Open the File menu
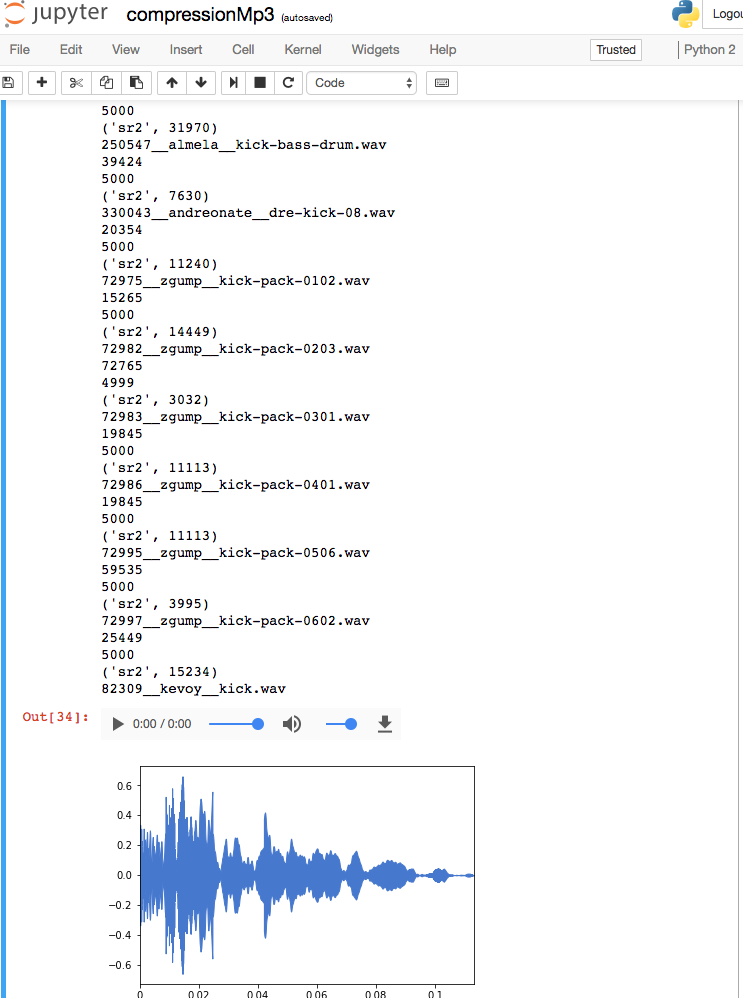 point(20,50)
